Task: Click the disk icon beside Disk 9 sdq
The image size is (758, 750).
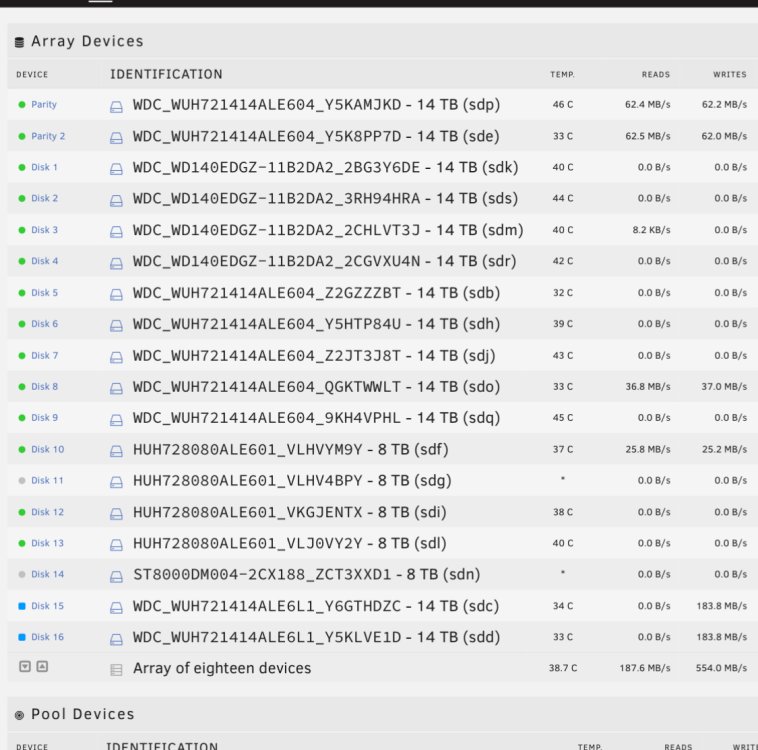Action: coord(116,420)
